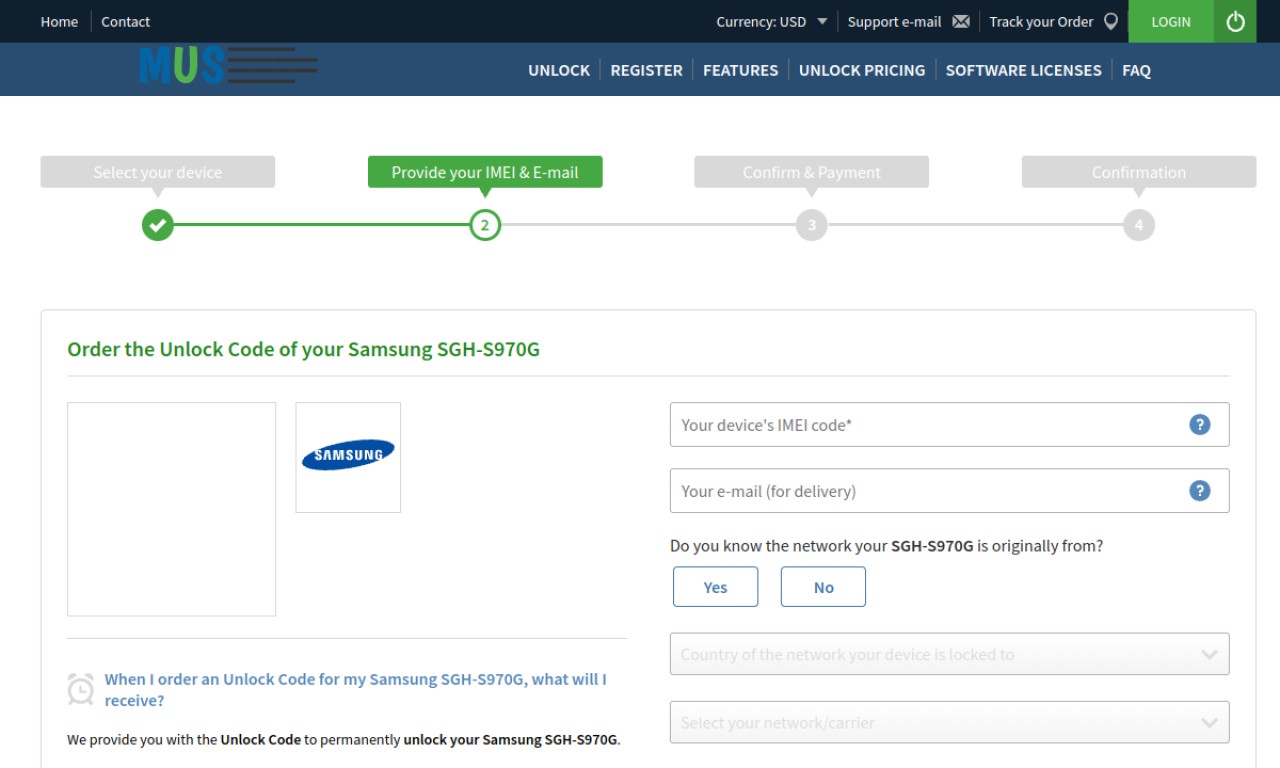Click the step 2 circle marker
1280x768 pixels.
[x=485, y=225]
